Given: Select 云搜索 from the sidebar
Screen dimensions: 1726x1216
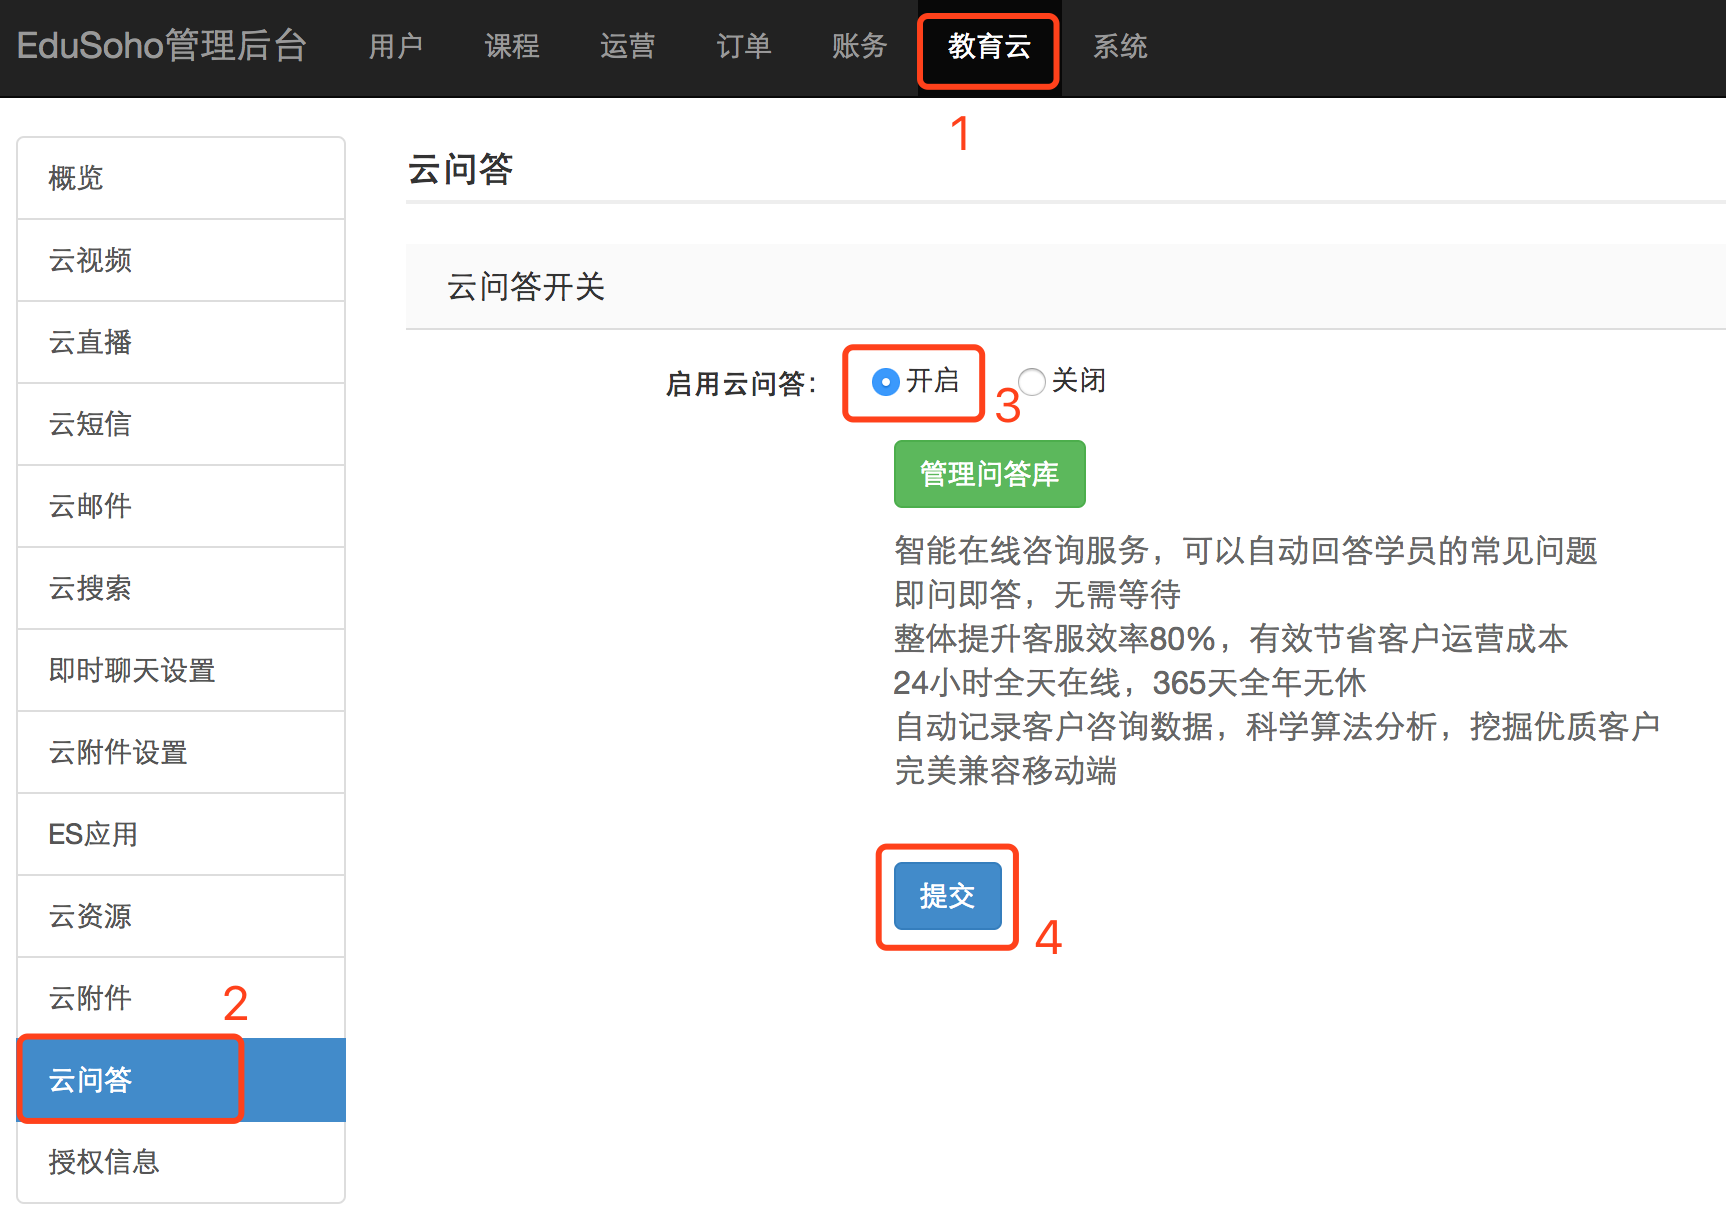Looking at the screenshot, I should pyautogui.click(x=181, y=588).
